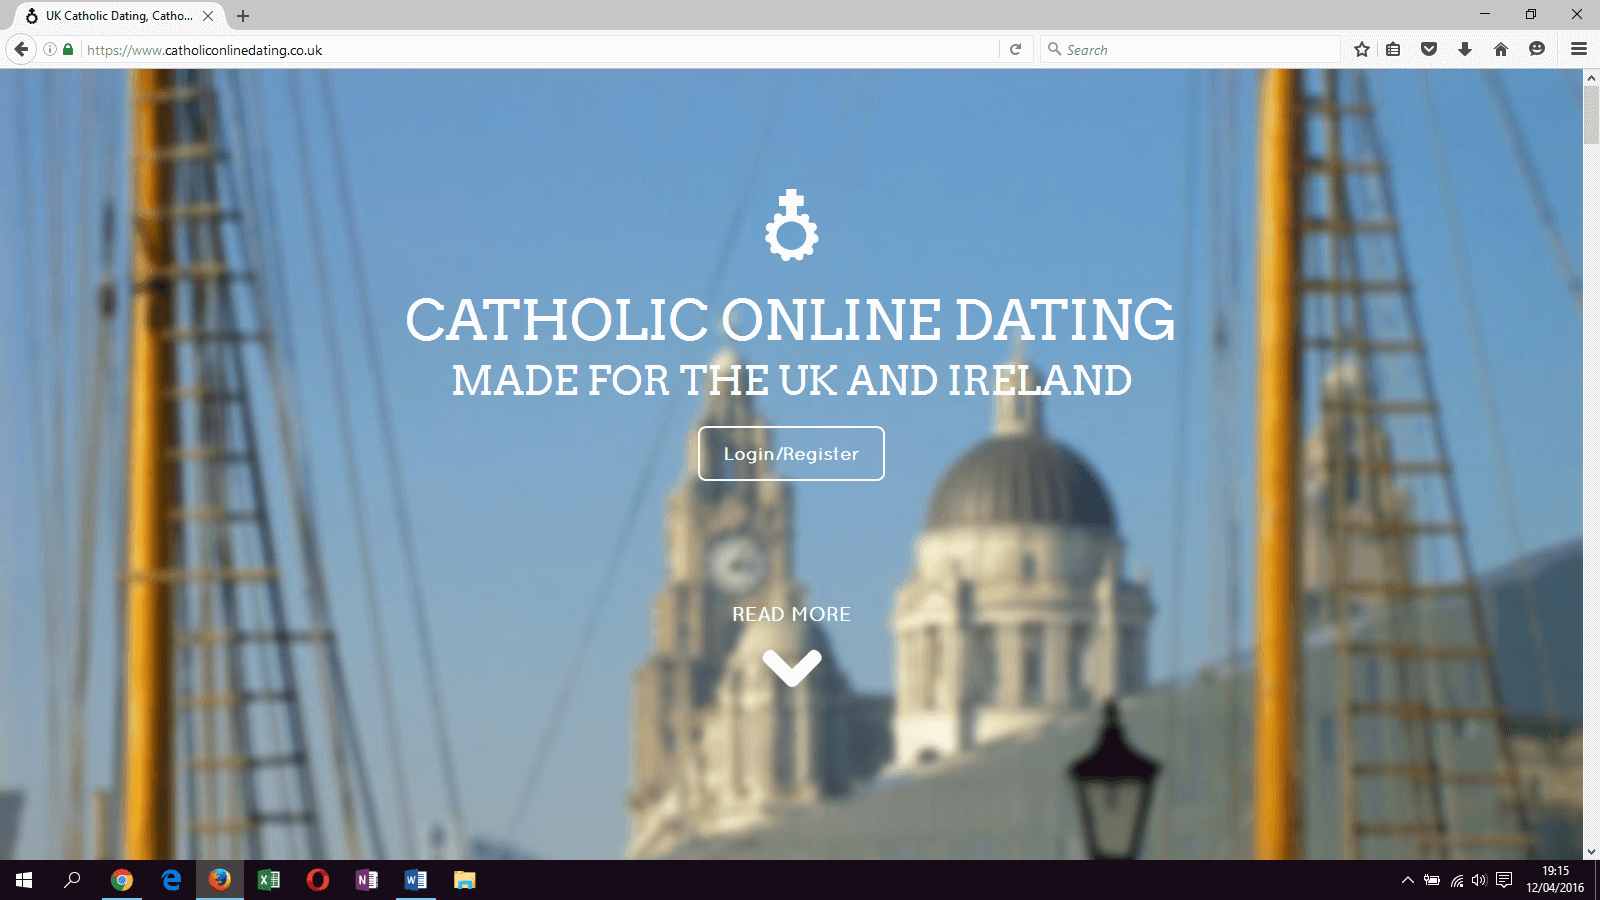The height and width of the screenshot is (900, 1600).
Task: Click the Login/Register button
Action: point(791,454)
